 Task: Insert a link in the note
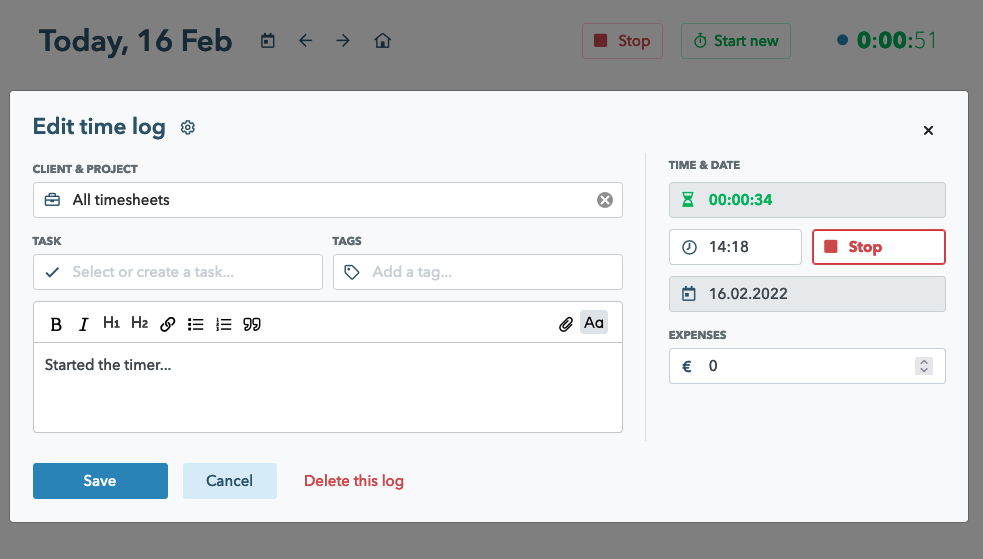[x=168, y=324]
